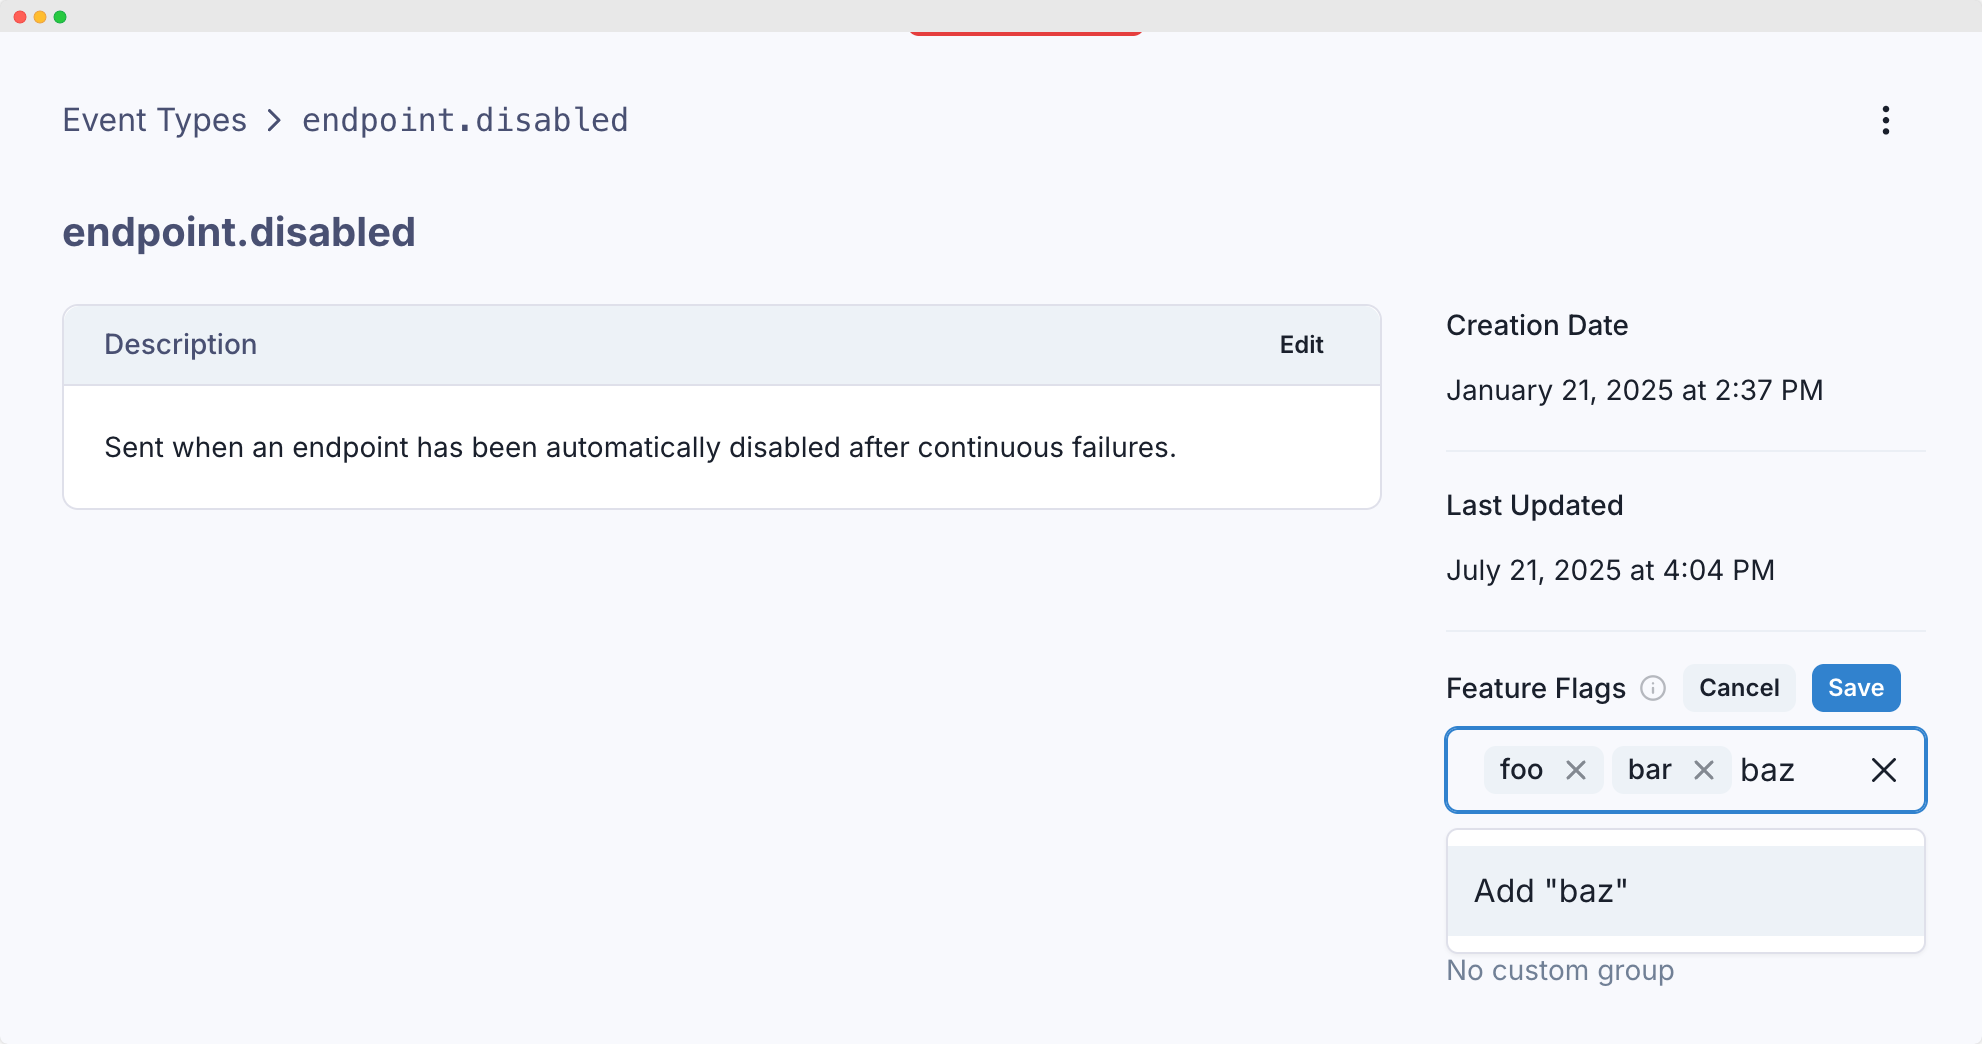Select Add "baz" from the suggestions
The width and height of the screenshot is (1982, 1044).
point(1550,891)
